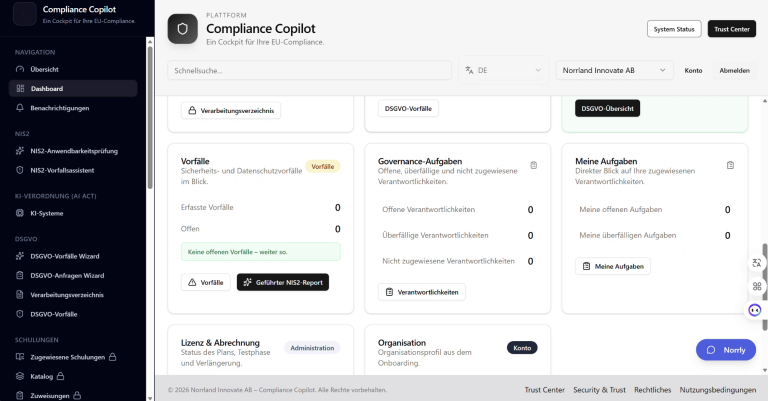Open the floating grid apps icon
Screen dimensions: 768x401
[x=756, y=286]
